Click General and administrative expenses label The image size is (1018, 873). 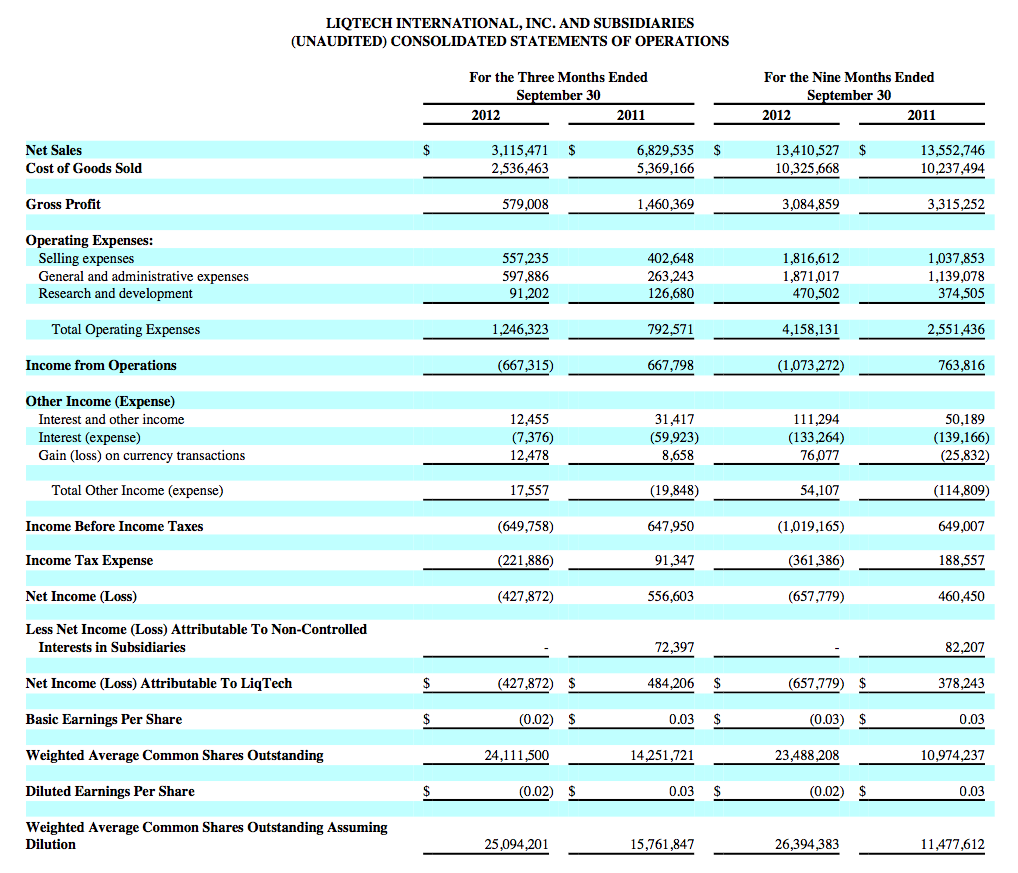click(143, 277)
